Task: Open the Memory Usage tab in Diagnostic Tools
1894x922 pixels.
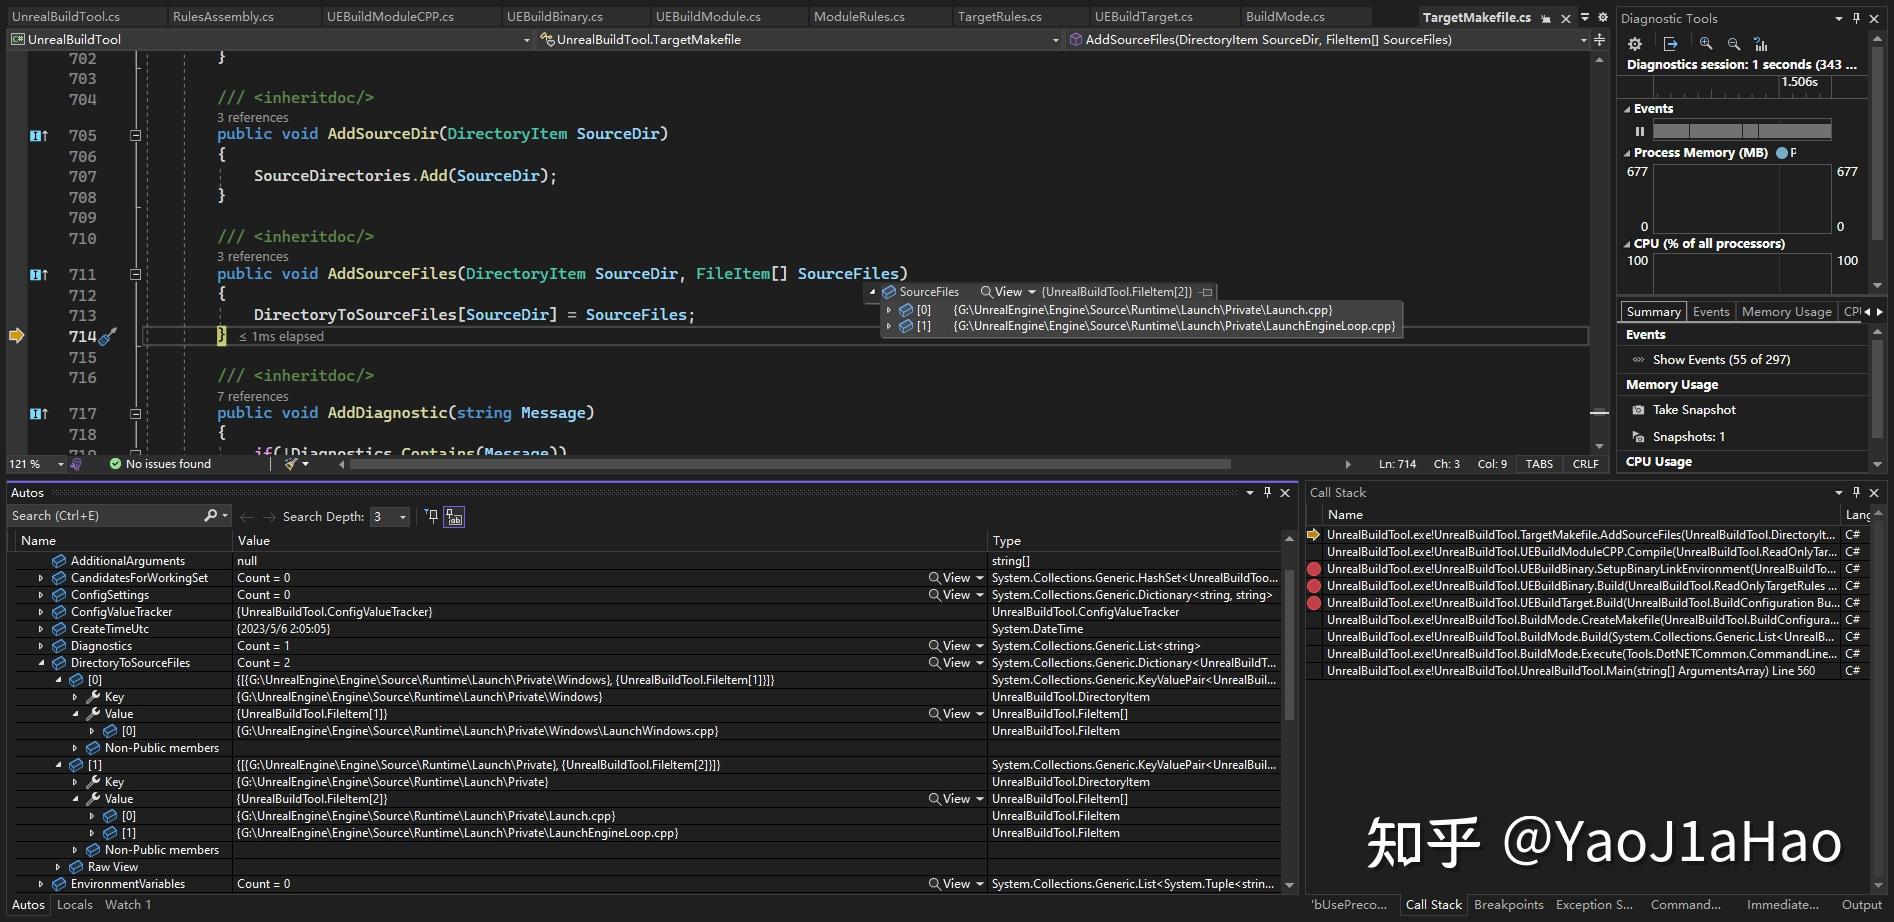Action: tap(1786, 311)
